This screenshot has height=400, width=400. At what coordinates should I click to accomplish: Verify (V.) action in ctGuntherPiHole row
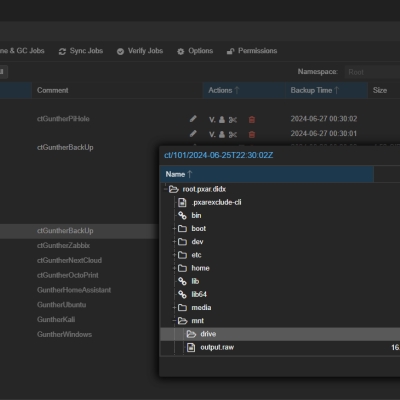[x=212, y=120]
